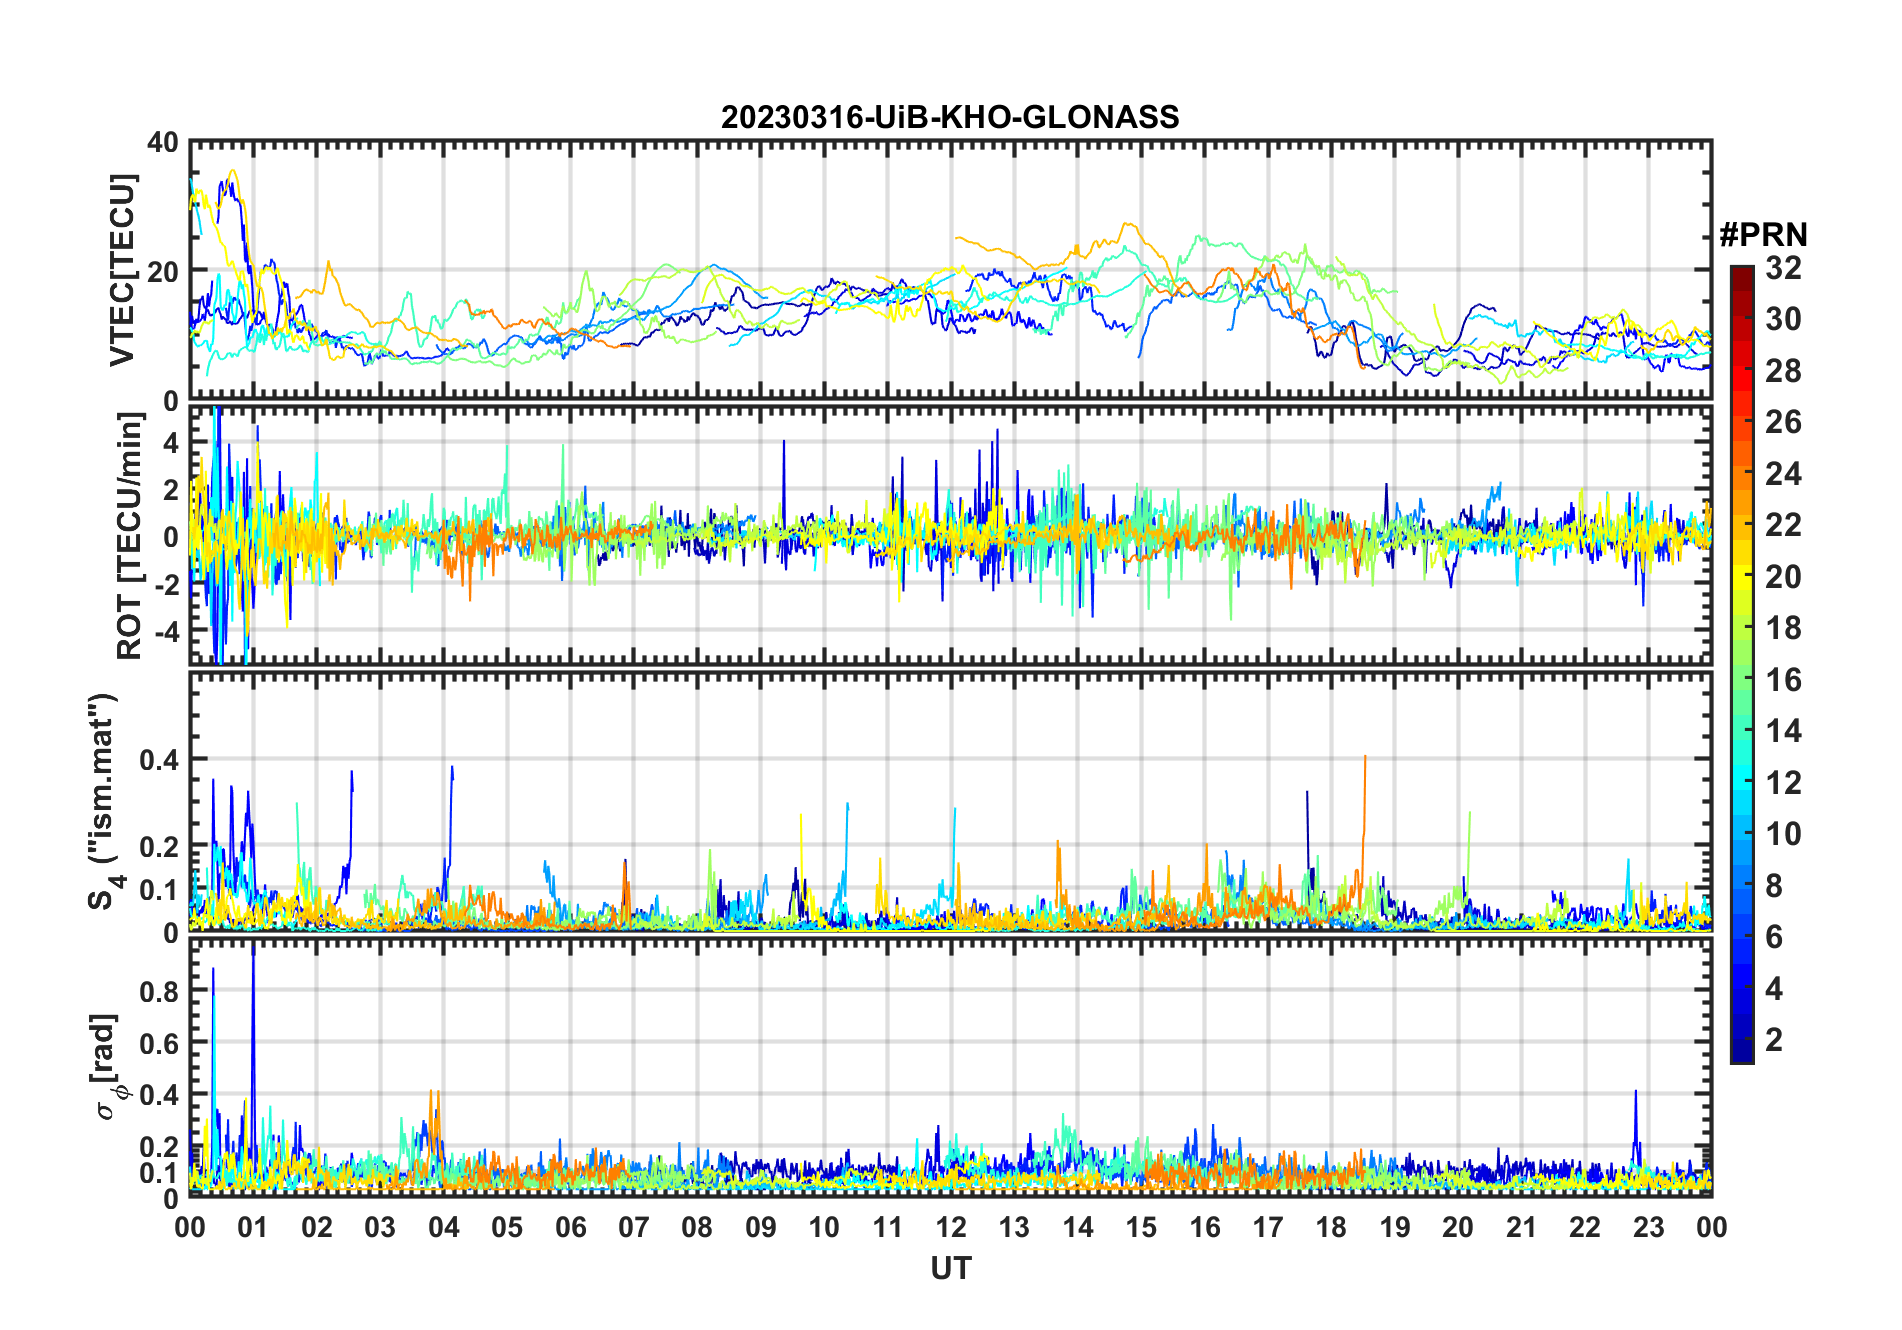Select colorbar tick label 10
Viewport: 1902px width, 1330px height.
[1783, 834]
